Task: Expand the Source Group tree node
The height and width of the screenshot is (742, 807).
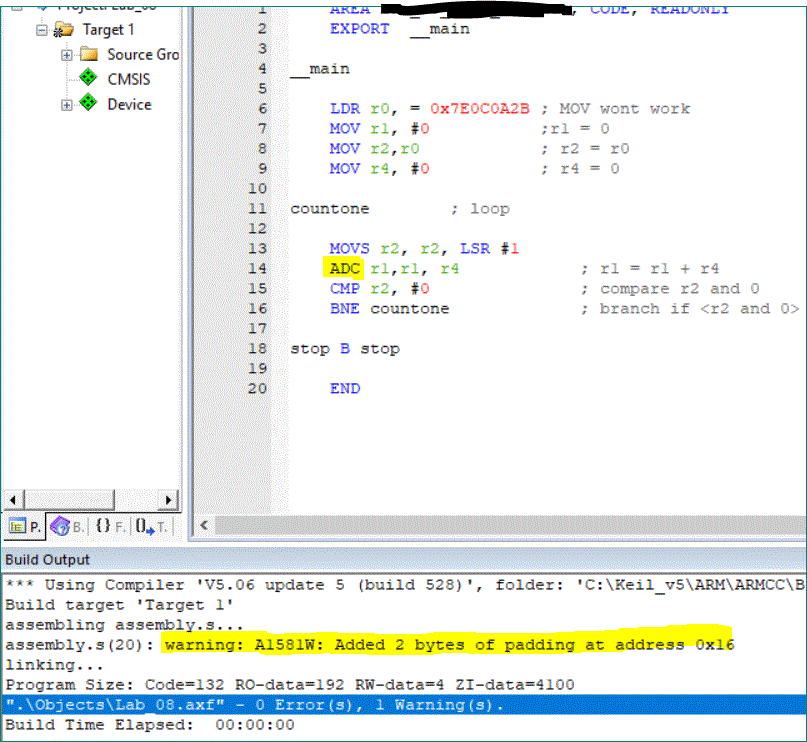Action: click(66, 55)
